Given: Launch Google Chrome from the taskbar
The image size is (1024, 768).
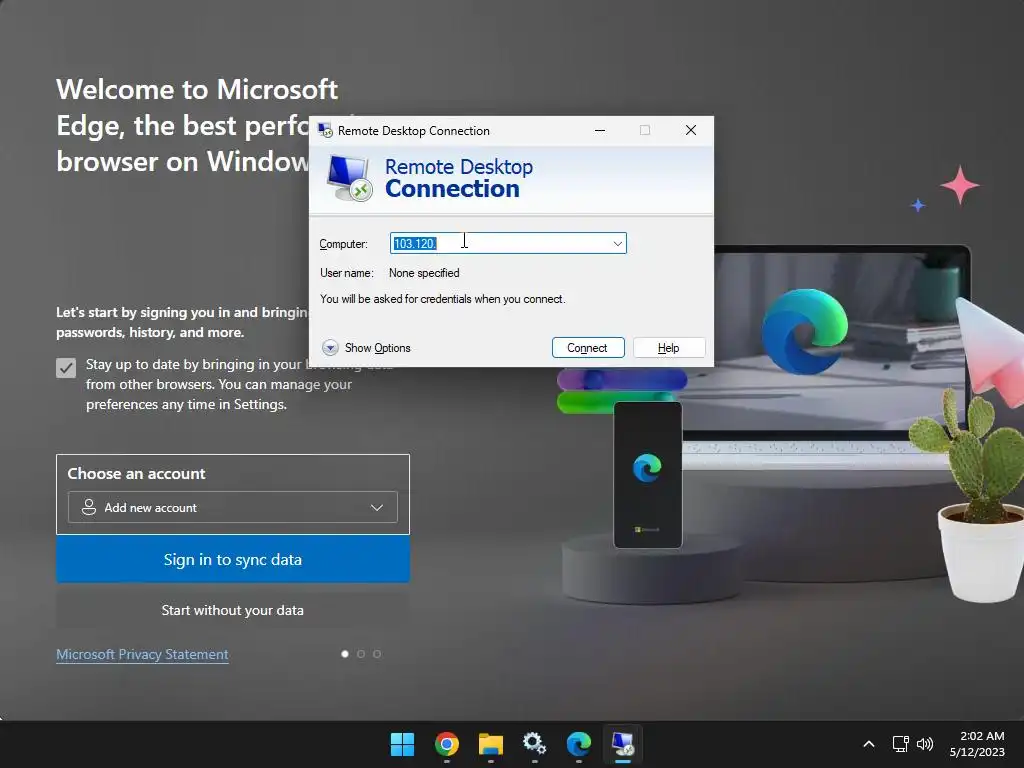Looking at the screenshot, I should pyautogui.click(x=447, y=744).
